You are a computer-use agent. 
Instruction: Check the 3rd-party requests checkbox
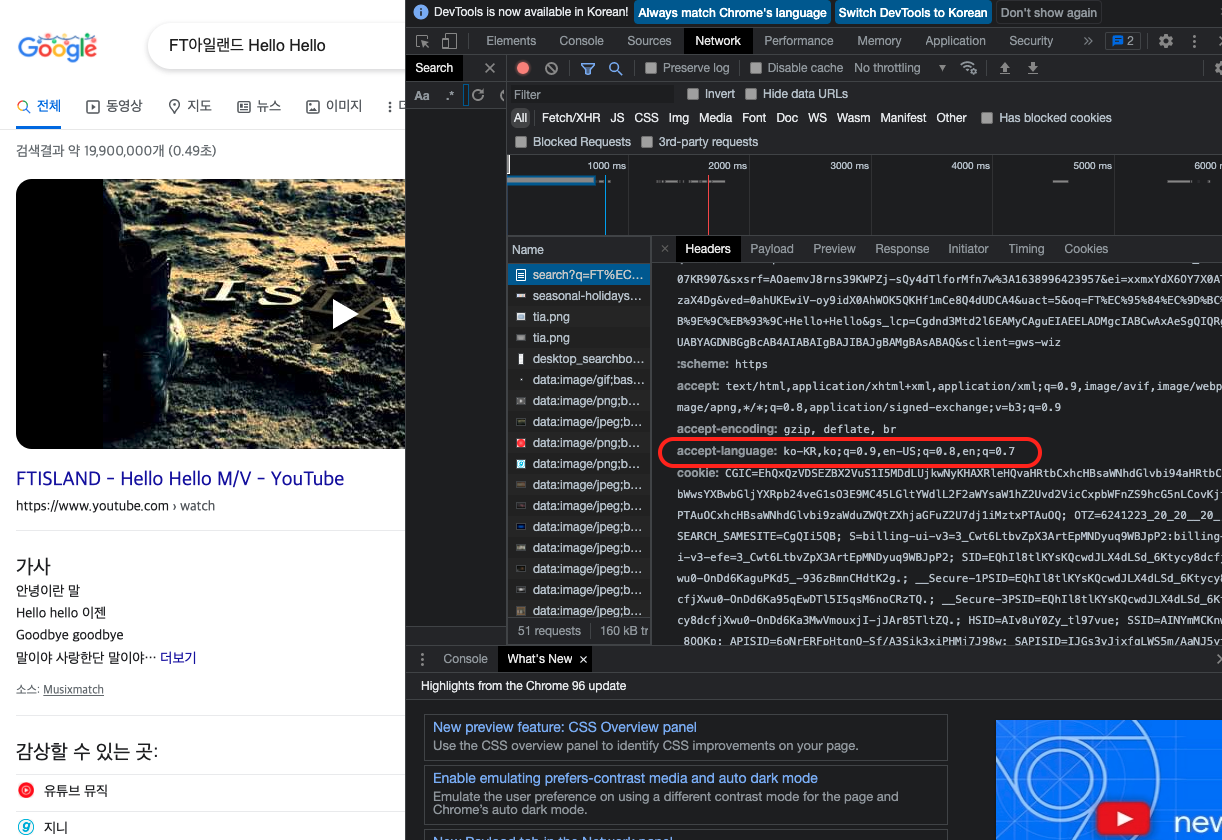646,142
